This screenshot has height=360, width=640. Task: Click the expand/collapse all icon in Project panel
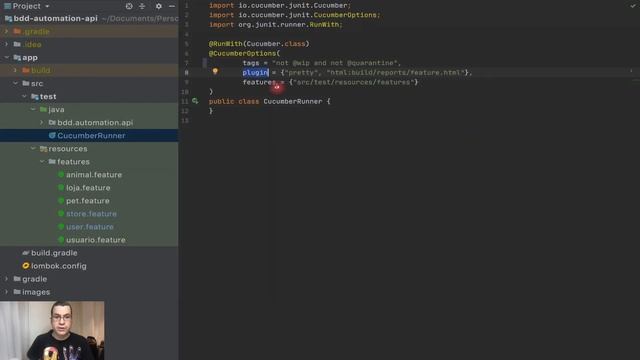point(142,6)
